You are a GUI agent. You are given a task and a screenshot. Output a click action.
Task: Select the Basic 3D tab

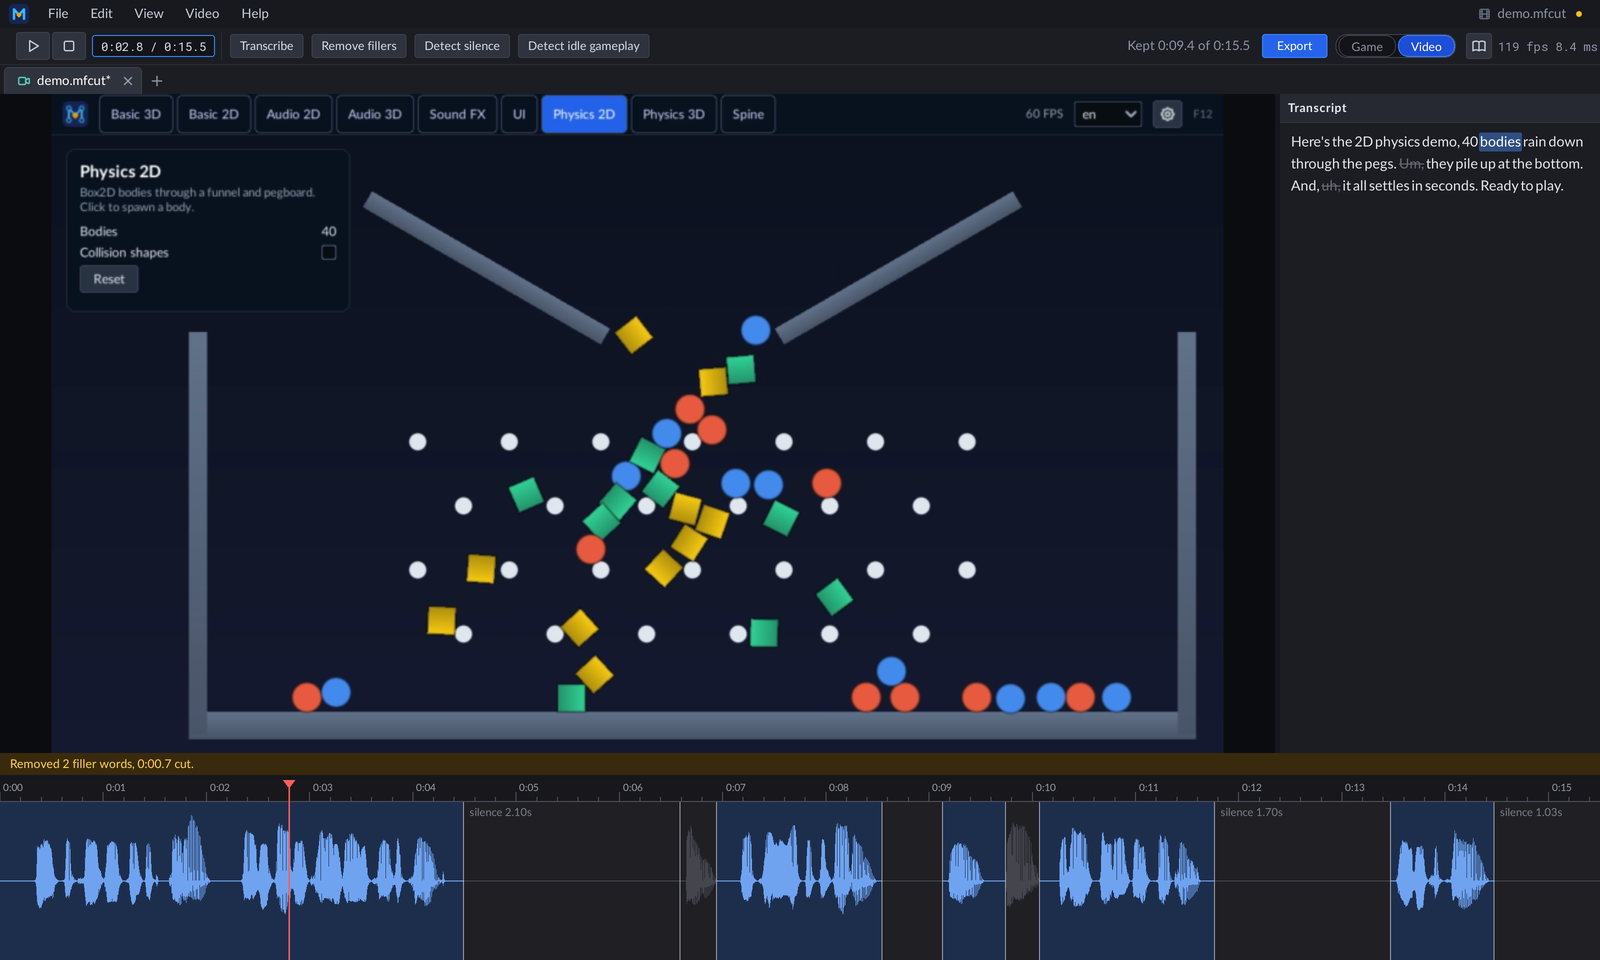pyautogui.click(x=136, y=114)
